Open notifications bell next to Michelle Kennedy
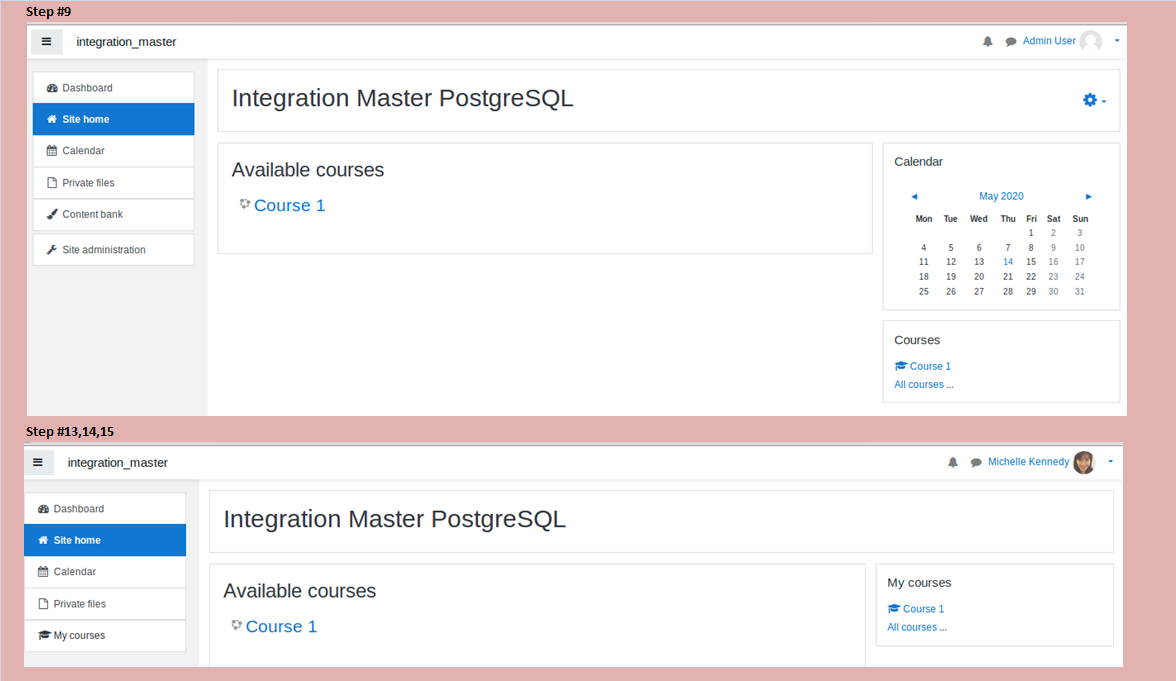The height and width of the screenshot is (681, 1176). pyautogui.click(x=952, y=463)
